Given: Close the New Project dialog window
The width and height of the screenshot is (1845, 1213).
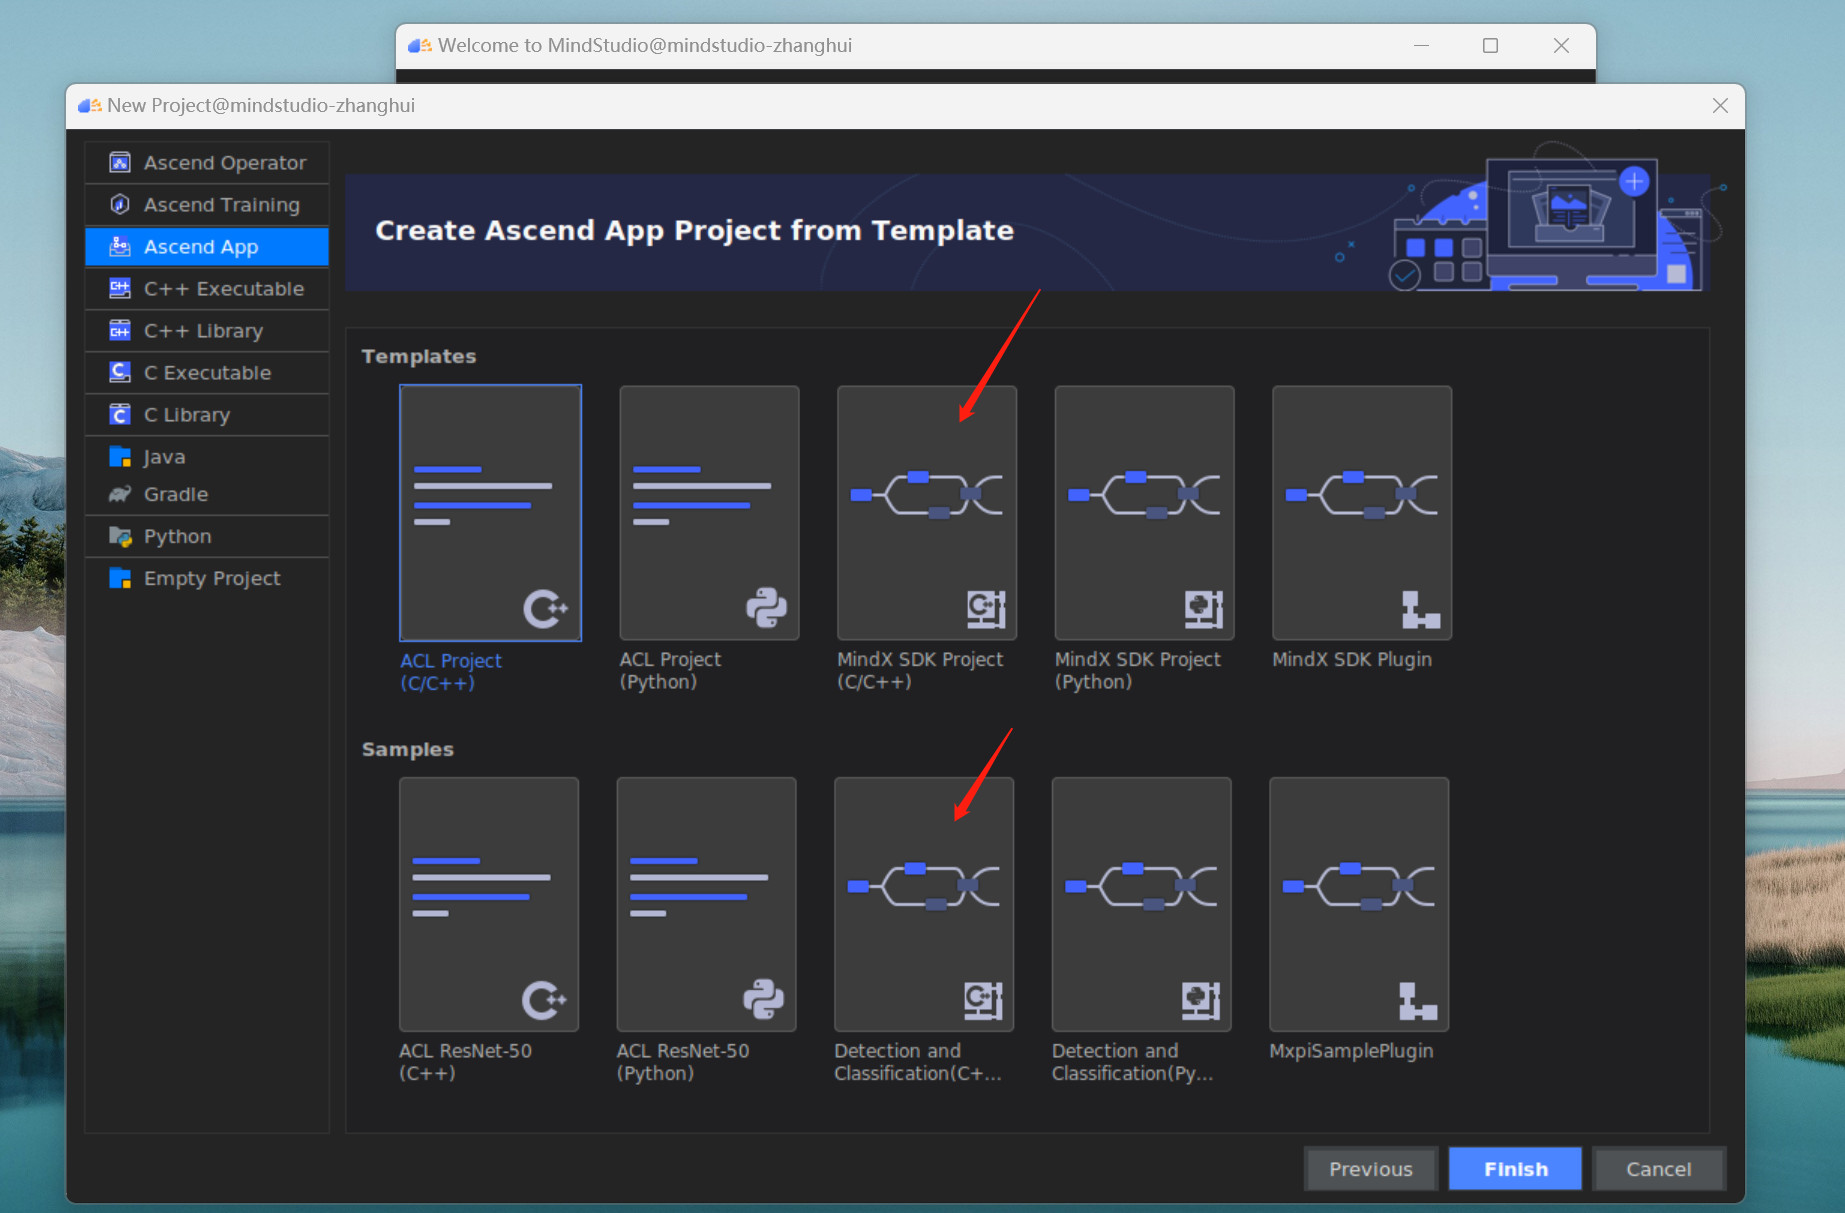Looking at the screenshot, I should tap(1720, 106).
